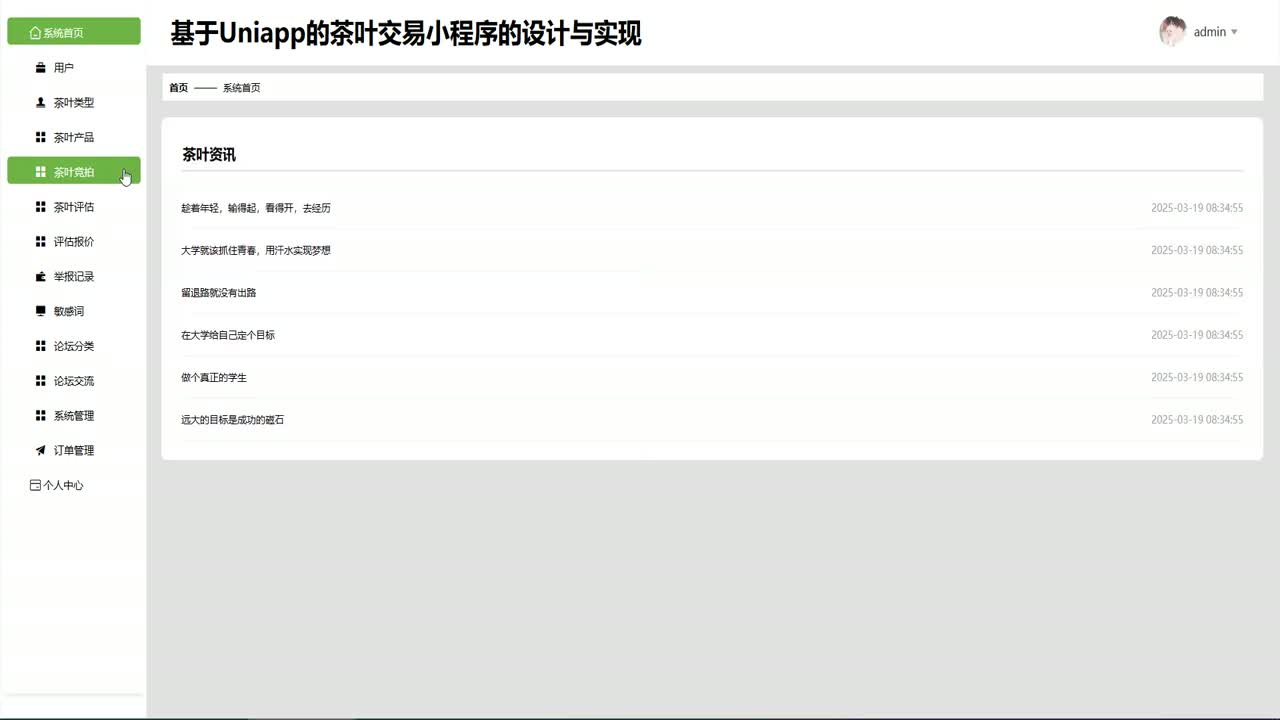
Task: Click the monitor icon beside 敏感词
Action: (40, 311)
